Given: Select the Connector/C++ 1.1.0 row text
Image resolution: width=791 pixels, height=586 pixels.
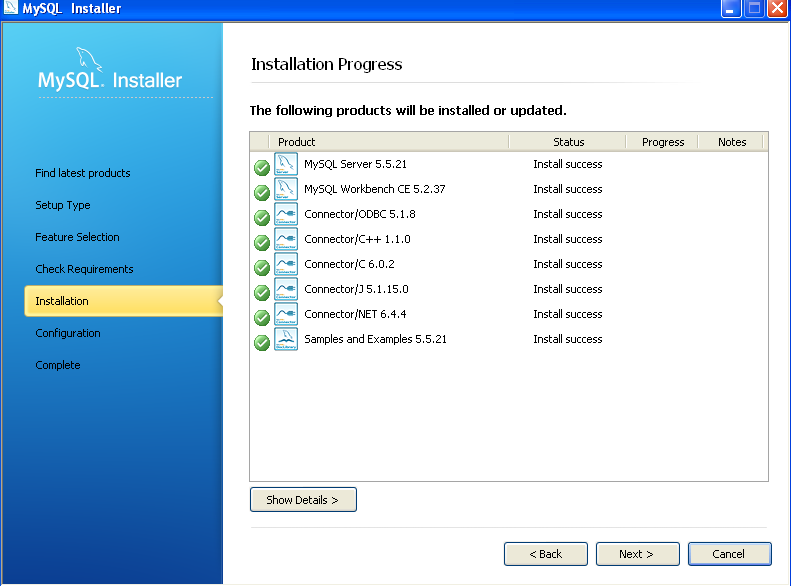Looking at the screenshot, I should (x=357, y=239).
